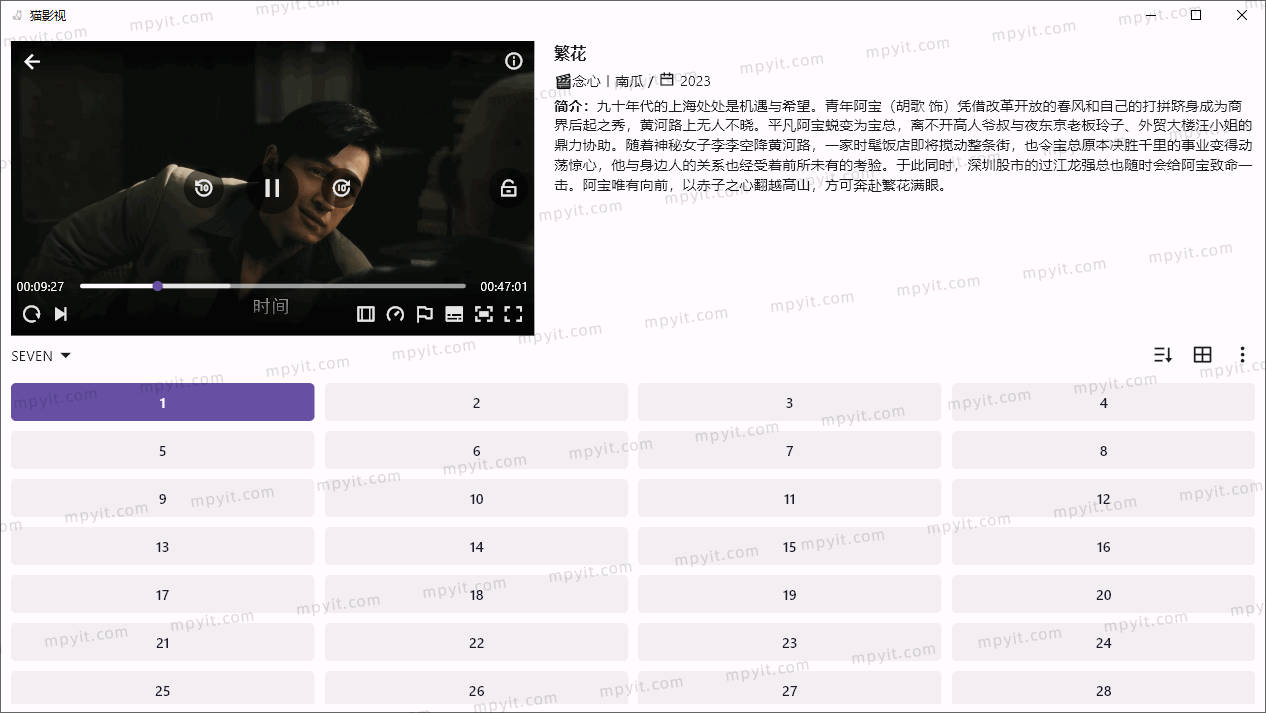Select episode 7

pos(790,450)
